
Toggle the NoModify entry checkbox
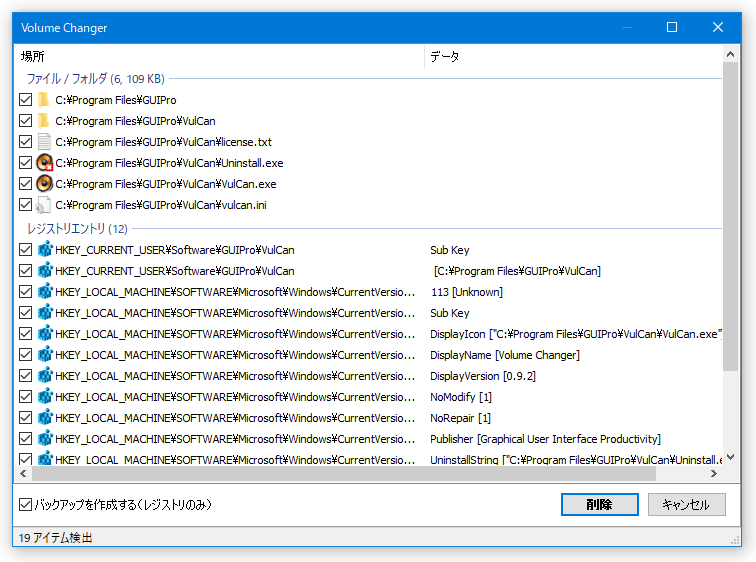coord(26,397)
